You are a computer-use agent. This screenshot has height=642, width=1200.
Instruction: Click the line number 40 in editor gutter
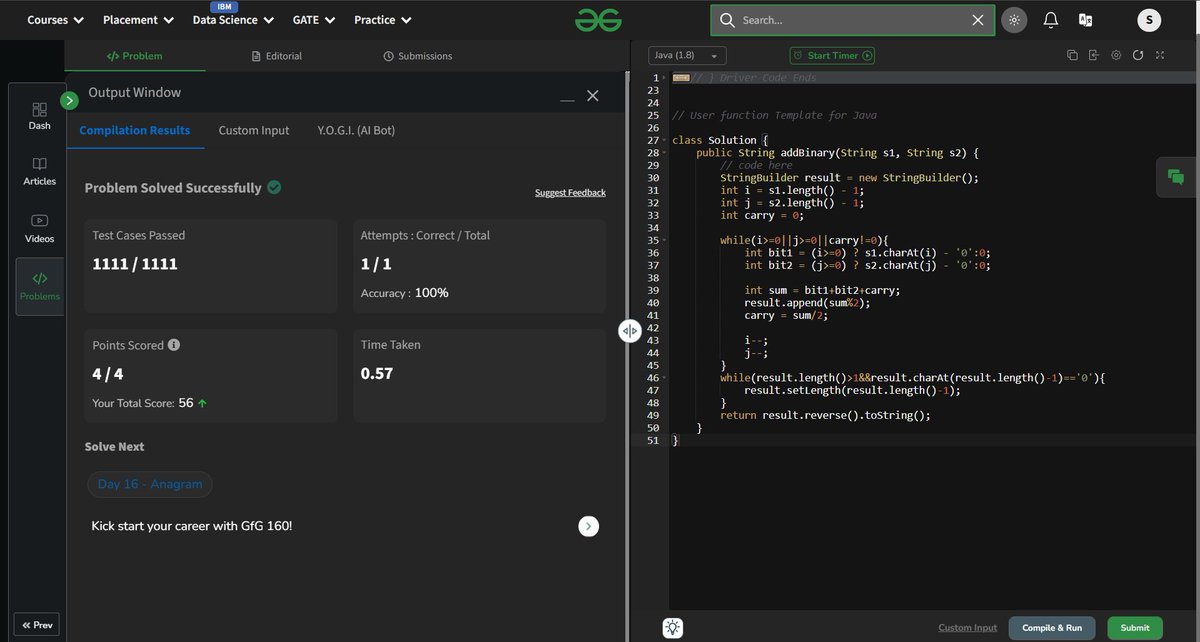click(x=653, y=303)
